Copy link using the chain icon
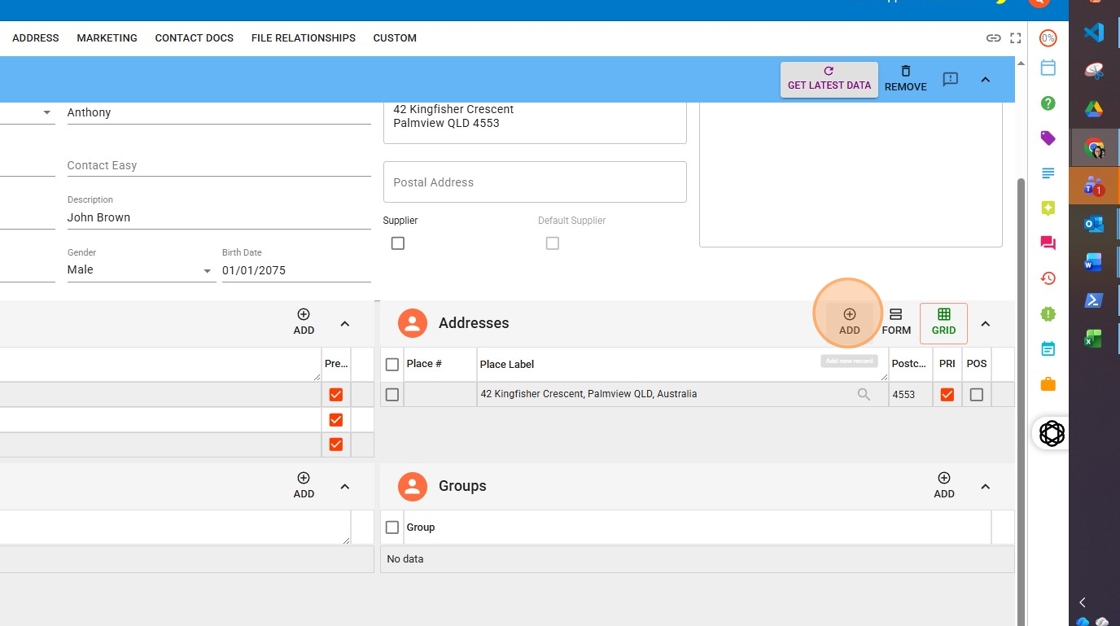The height and width of the screenshot is (626, 1120). tap(993, 38)
